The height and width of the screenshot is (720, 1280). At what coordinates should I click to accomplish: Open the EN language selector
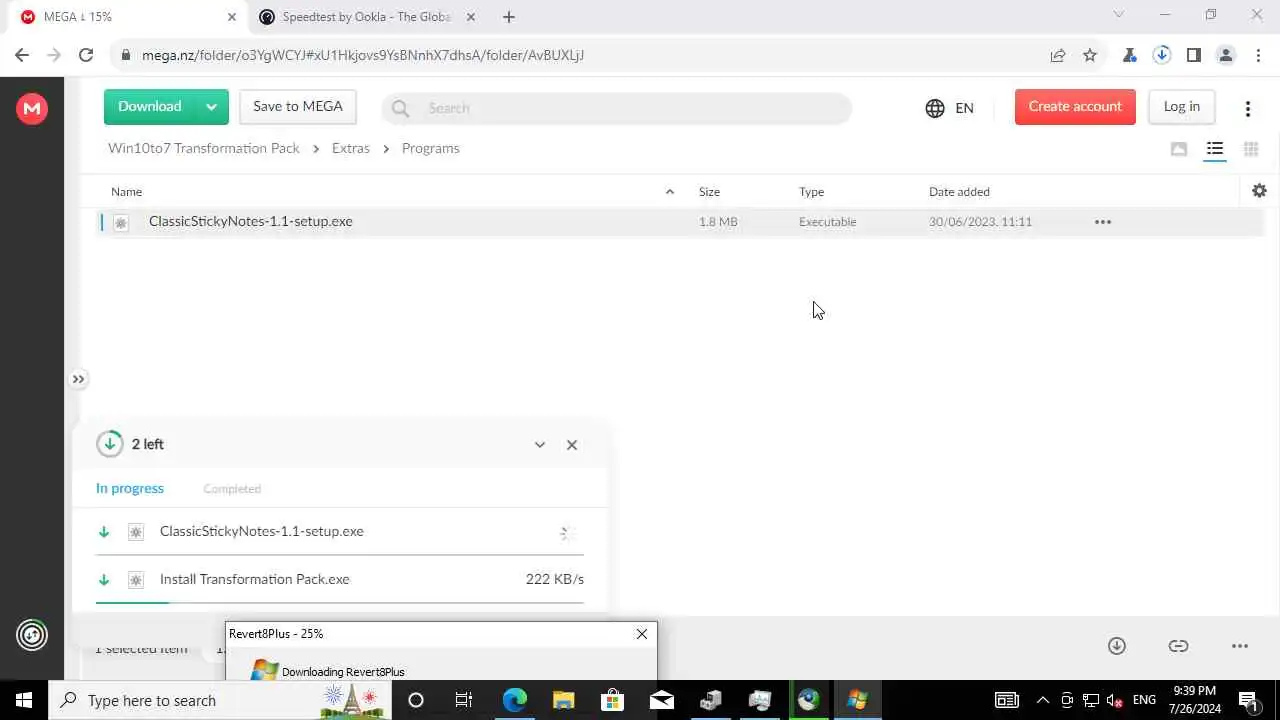click(950, 108)
